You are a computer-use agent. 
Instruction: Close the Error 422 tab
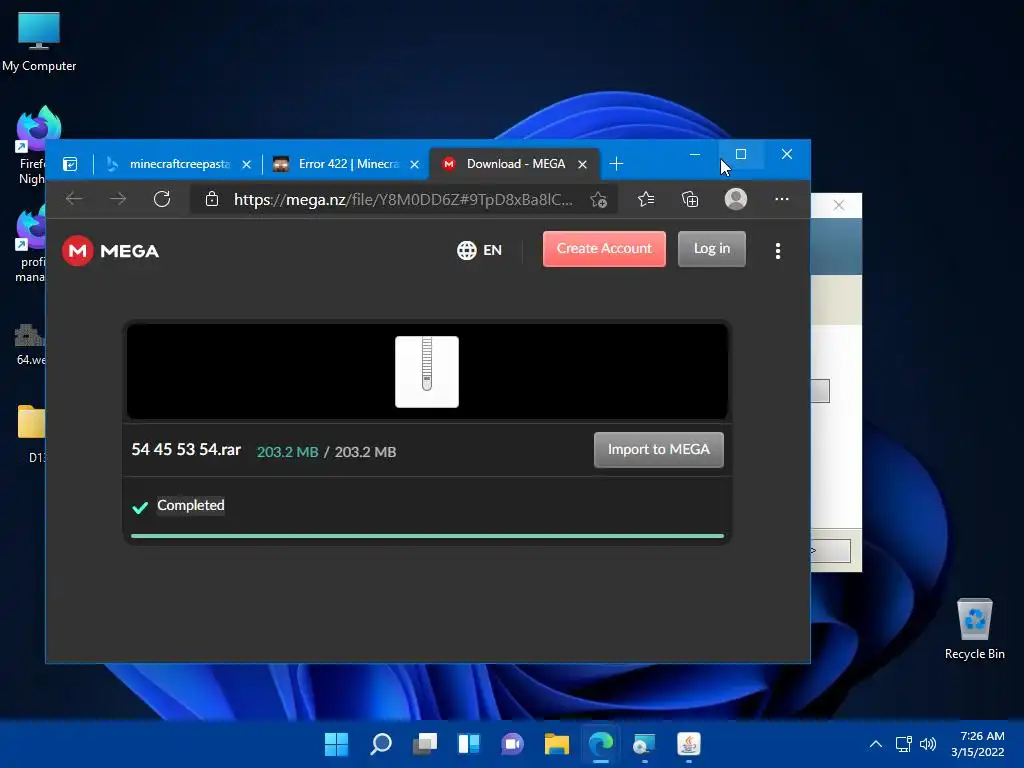tap(414, 165)
